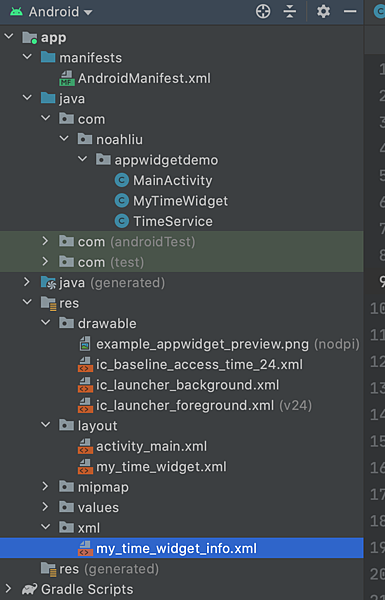385x600 pixels.
Task: Expand the mipmap folder
Action: click(x=45, y=486)
